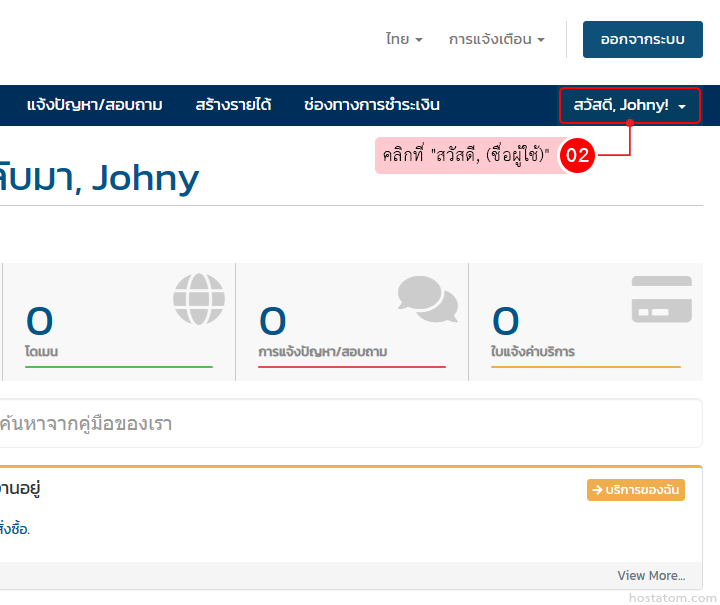Click the red 02 step badge
The image size is (720, 605).
(577, 155)
